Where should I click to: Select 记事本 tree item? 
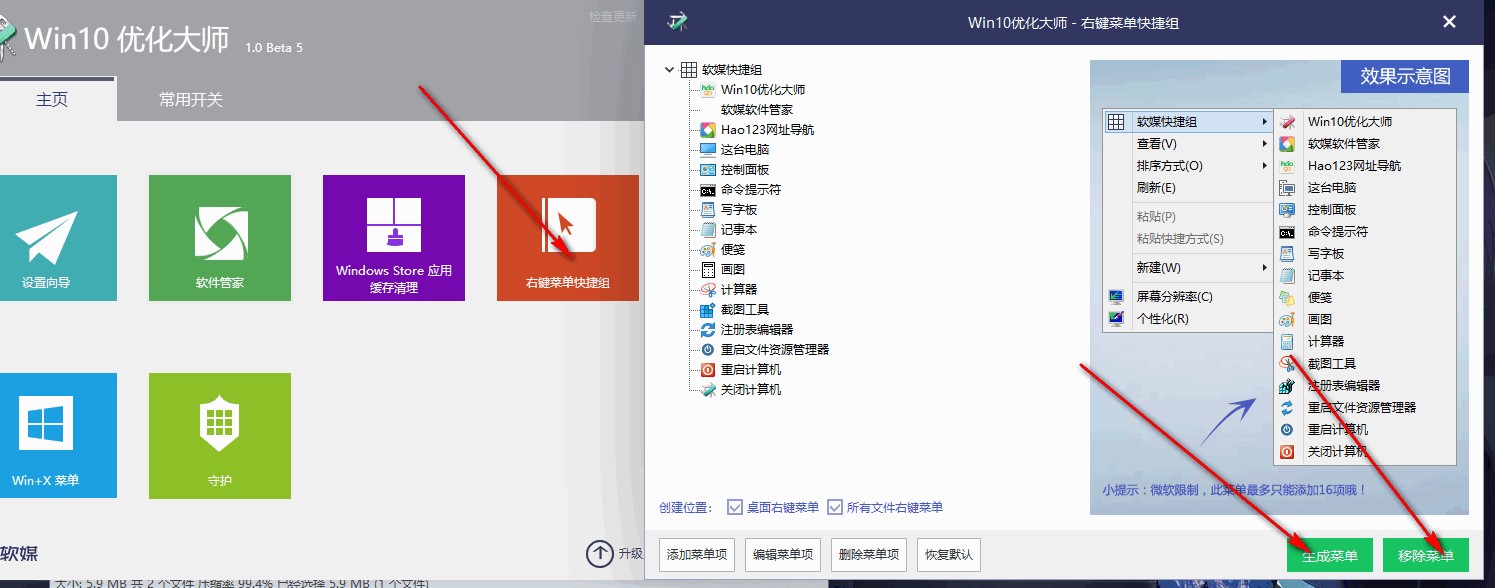point(739,230)
